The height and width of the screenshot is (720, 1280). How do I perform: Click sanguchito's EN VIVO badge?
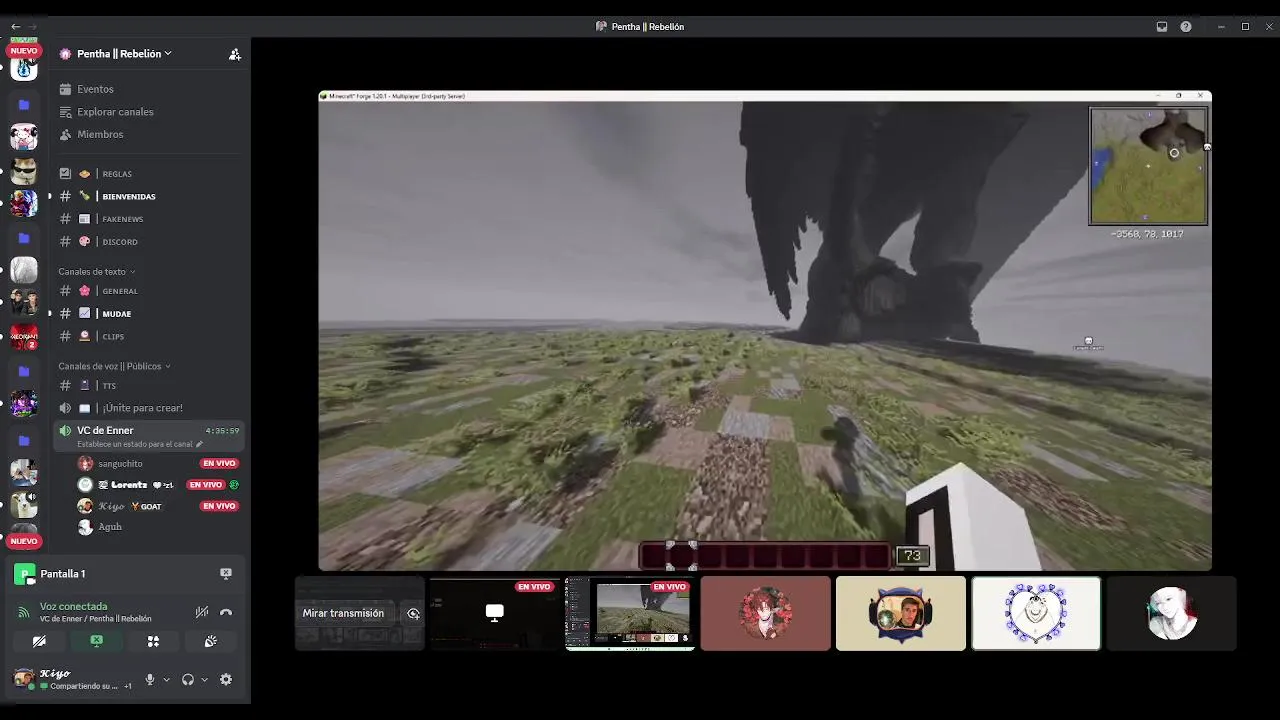[x=219, y=464]
